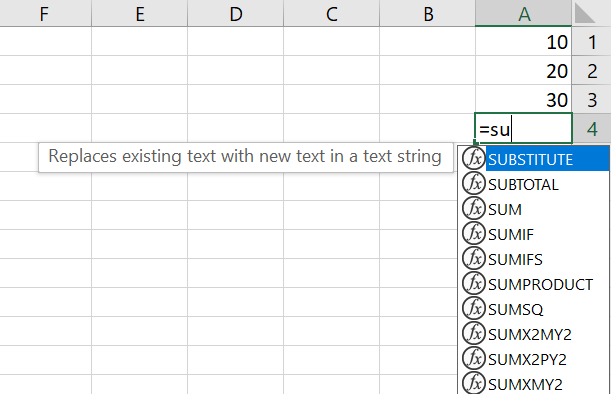Click empty cell B1
Image resolution: width=611 pixels, height=394 pixels.
pyautogui.click(x=427, y=41)
